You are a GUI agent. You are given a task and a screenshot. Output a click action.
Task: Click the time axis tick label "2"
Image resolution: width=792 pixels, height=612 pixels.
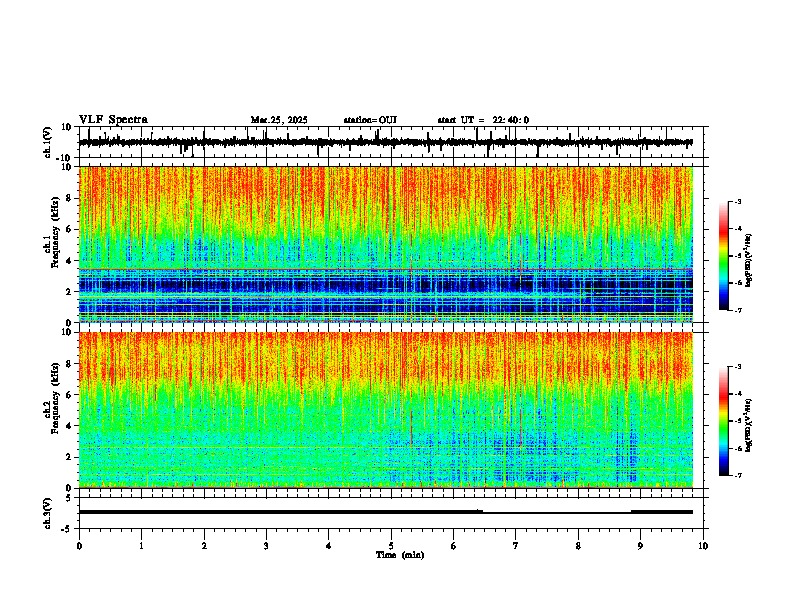tap(204, 546)
